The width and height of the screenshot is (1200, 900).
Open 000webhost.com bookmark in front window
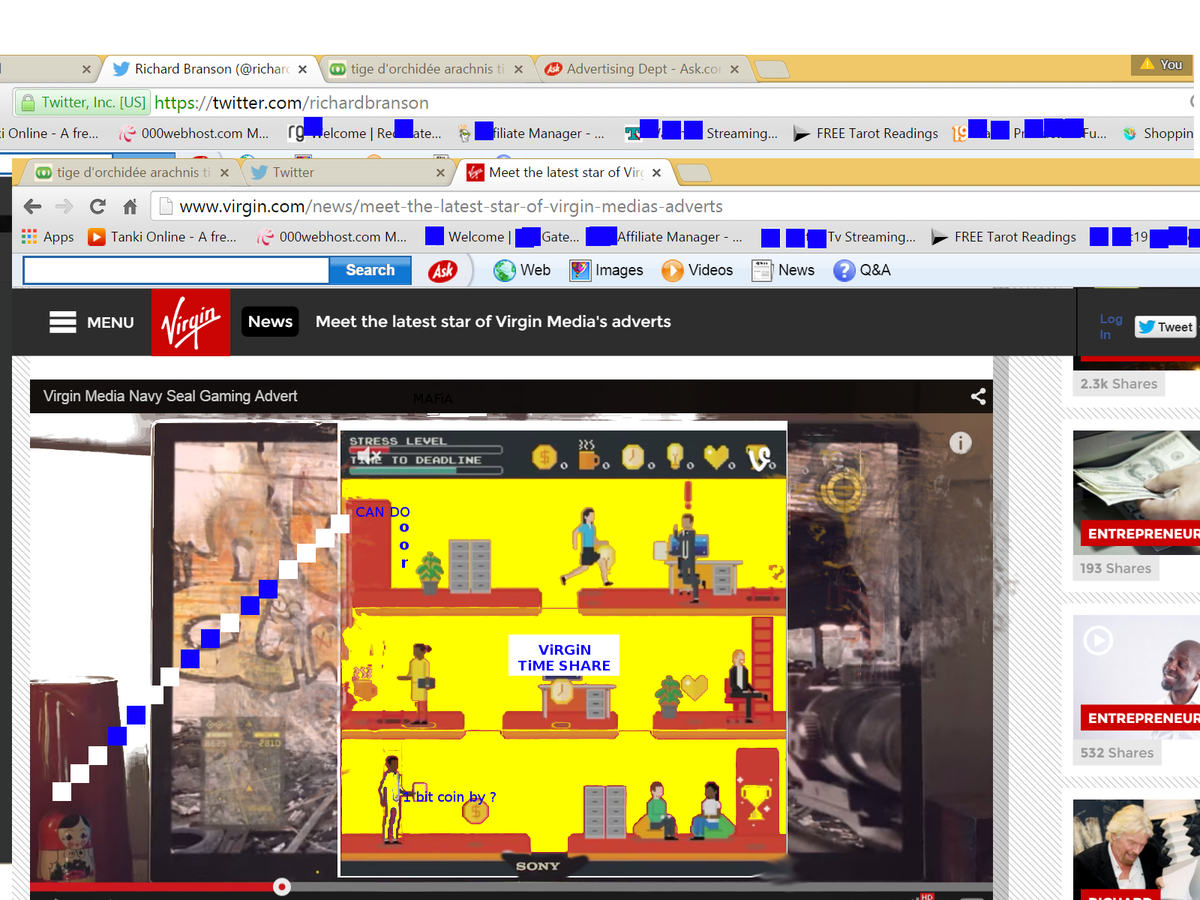click(x=332, y=237)
